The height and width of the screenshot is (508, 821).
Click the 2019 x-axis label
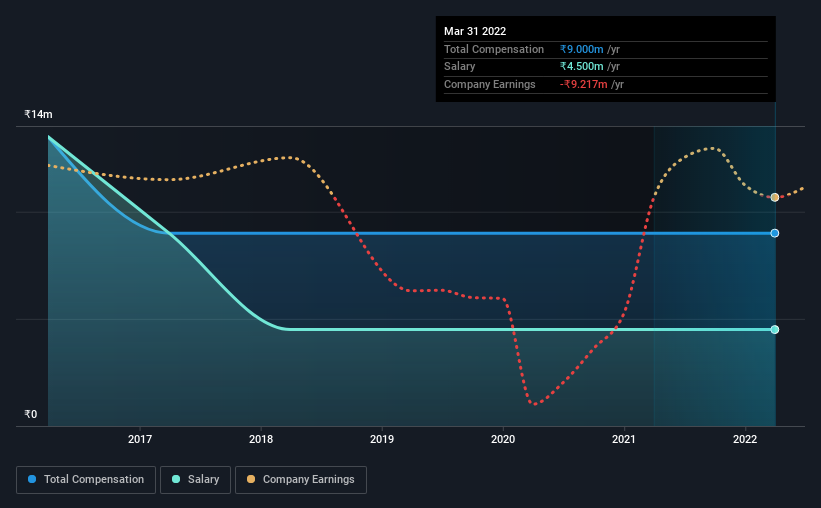click(x=382, y=439)
